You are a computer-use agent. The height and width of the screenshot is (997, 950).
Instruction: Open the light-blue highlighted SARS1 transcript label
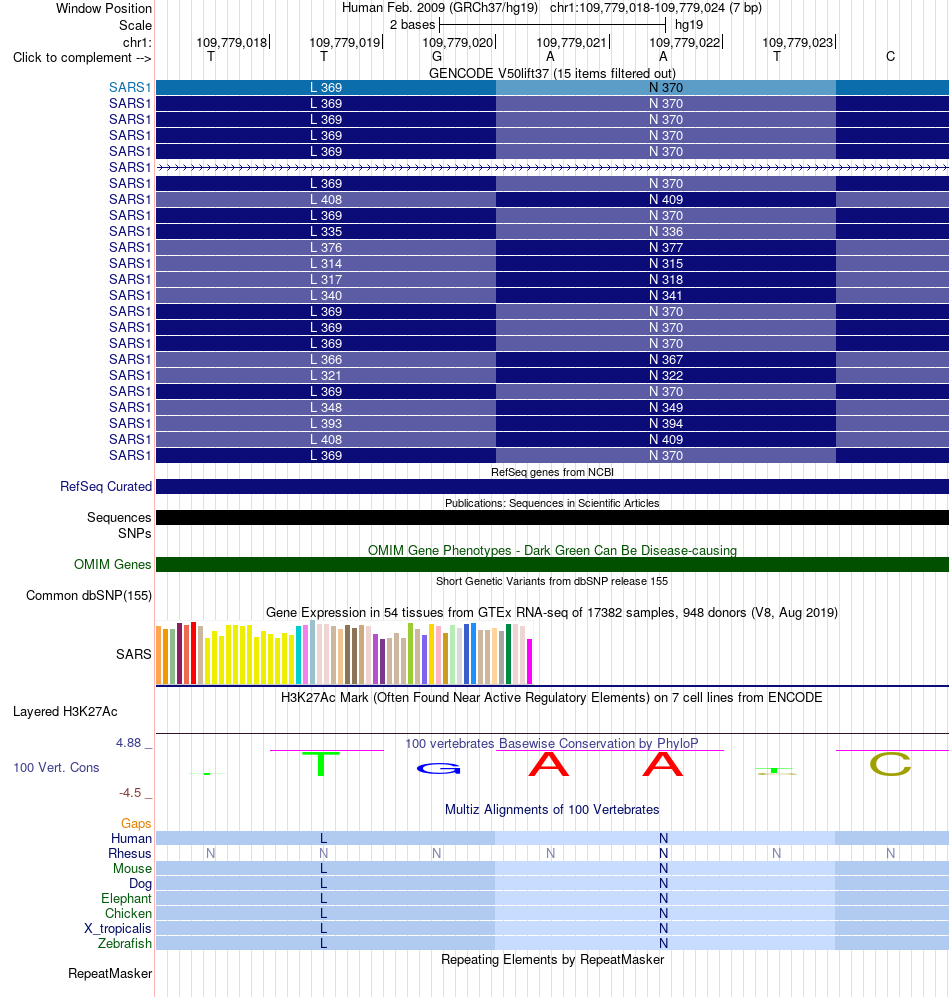[130, 87]
